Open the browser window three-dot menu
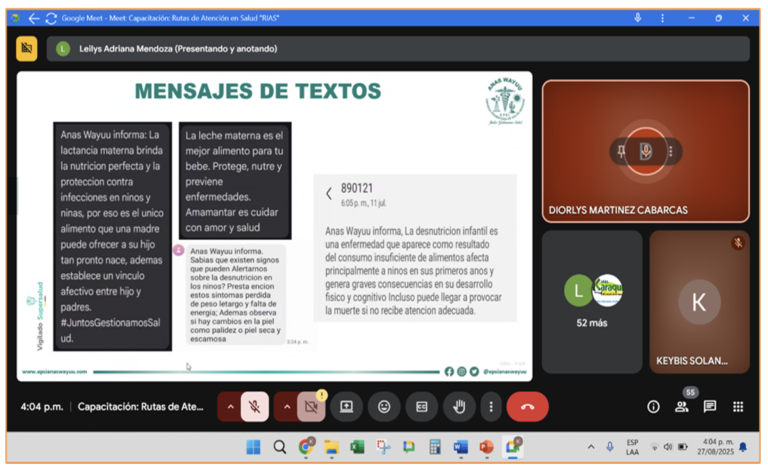Image resolution: width=768 pixels, height=473 pixels. 662,18
